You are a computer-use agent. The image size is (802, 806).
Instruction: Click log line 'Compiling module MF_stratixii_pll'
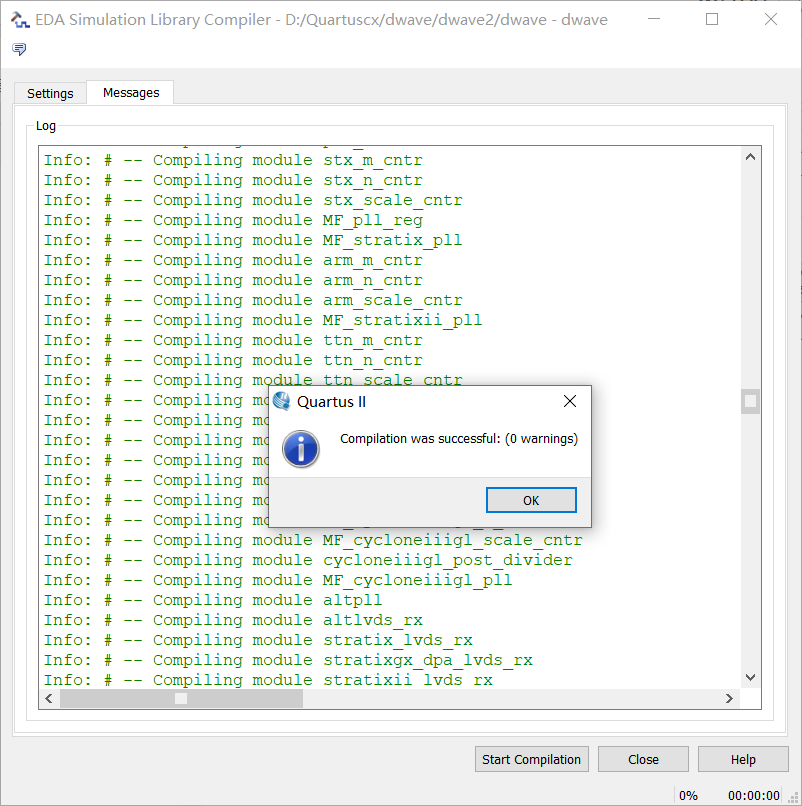(x=263, y=321)
